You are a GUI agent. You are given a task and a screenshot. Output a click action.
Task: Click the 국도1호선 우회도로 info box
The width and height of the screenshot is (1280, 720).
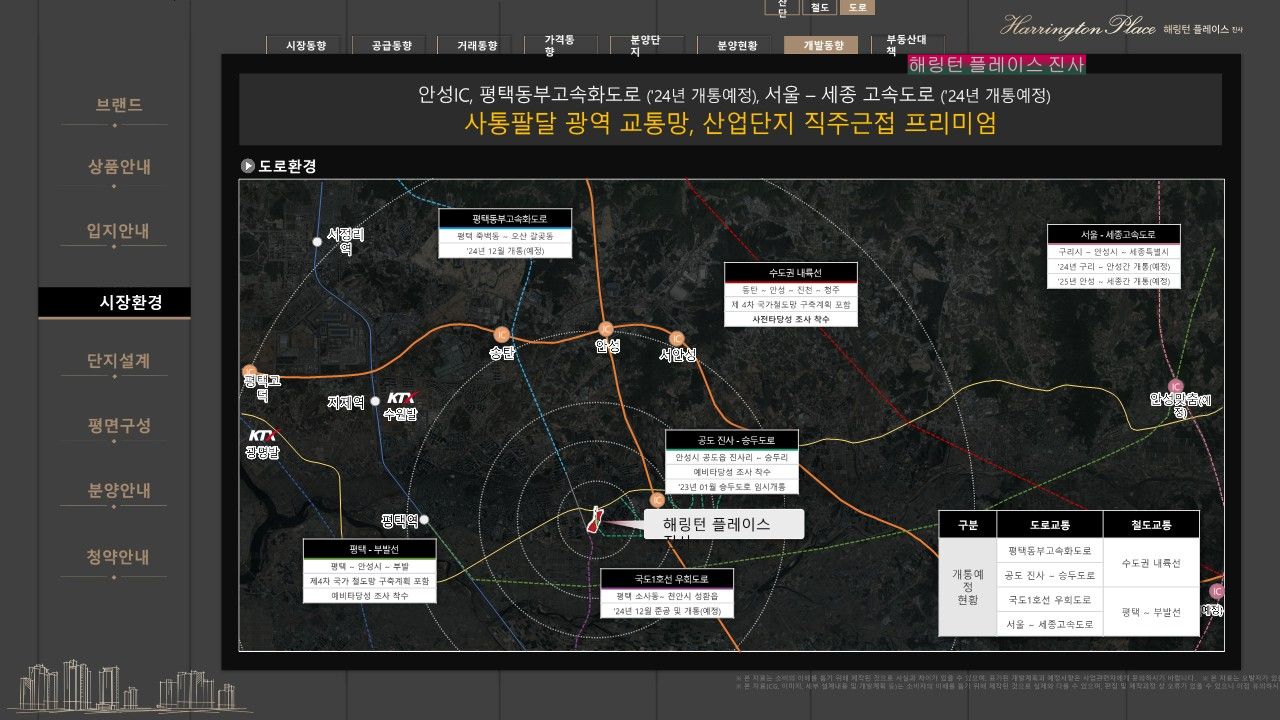667,594
